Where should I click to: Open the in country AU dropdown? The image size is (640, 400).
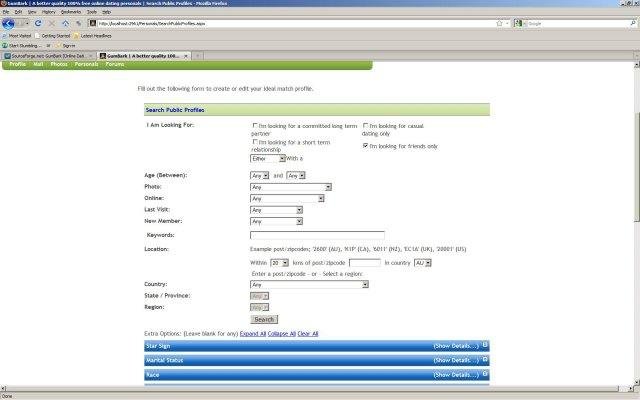pos(422,263)
